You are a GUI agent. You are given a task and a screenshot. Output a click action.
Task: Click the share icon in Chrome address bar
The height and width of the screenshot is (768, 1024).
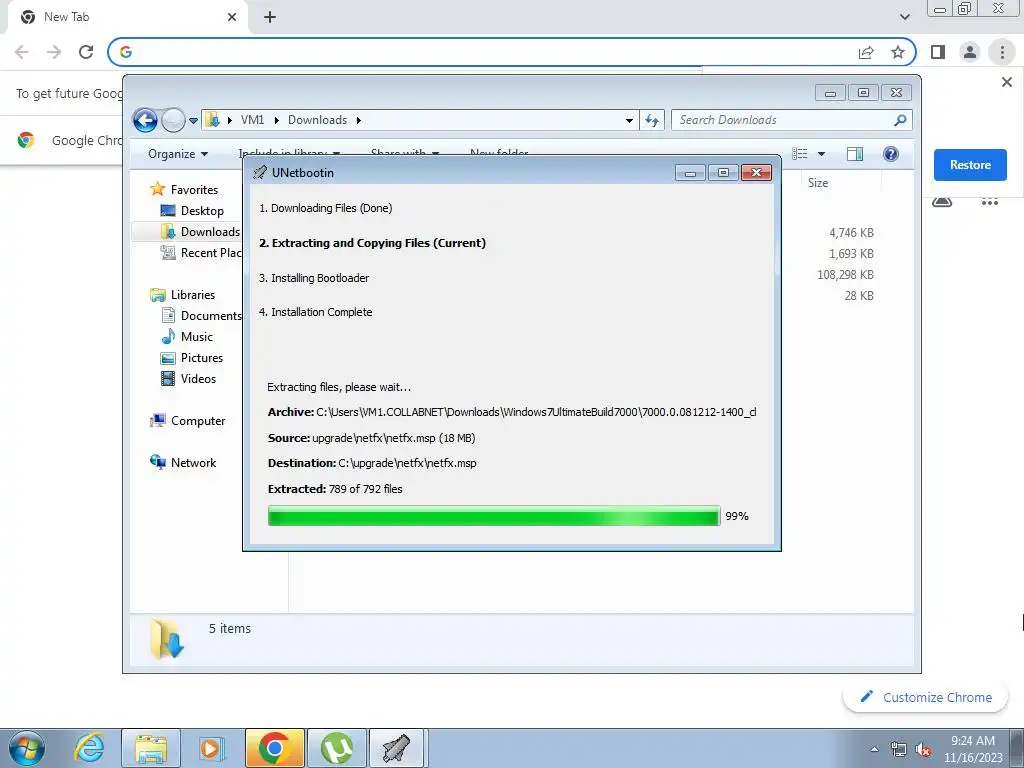point(866,52)
